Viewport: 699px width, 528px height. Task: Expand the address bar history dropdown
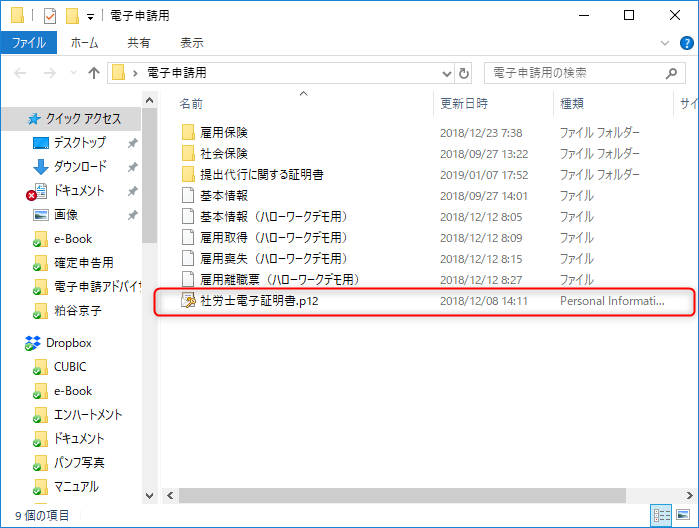click(446, 73)
